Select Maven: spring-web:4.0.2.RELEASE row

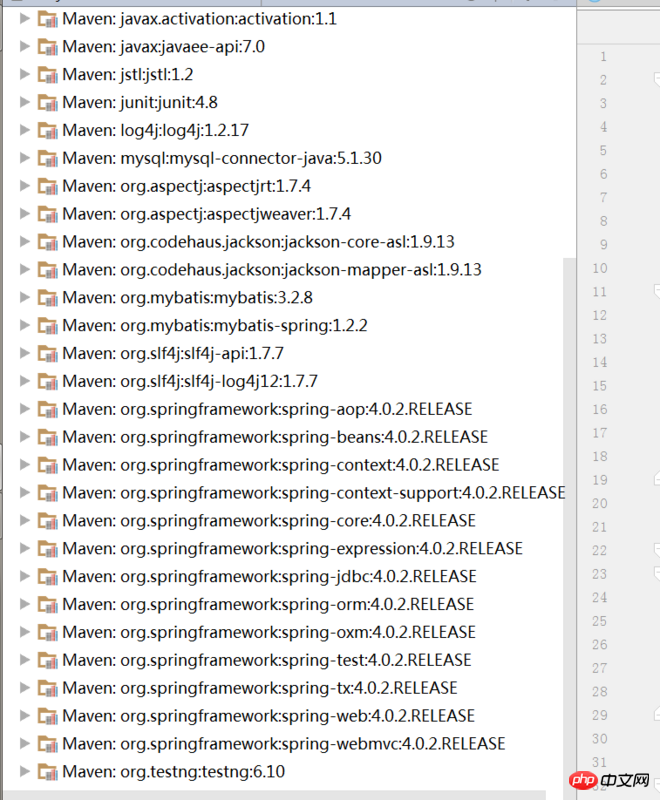[x=268, y=716]
